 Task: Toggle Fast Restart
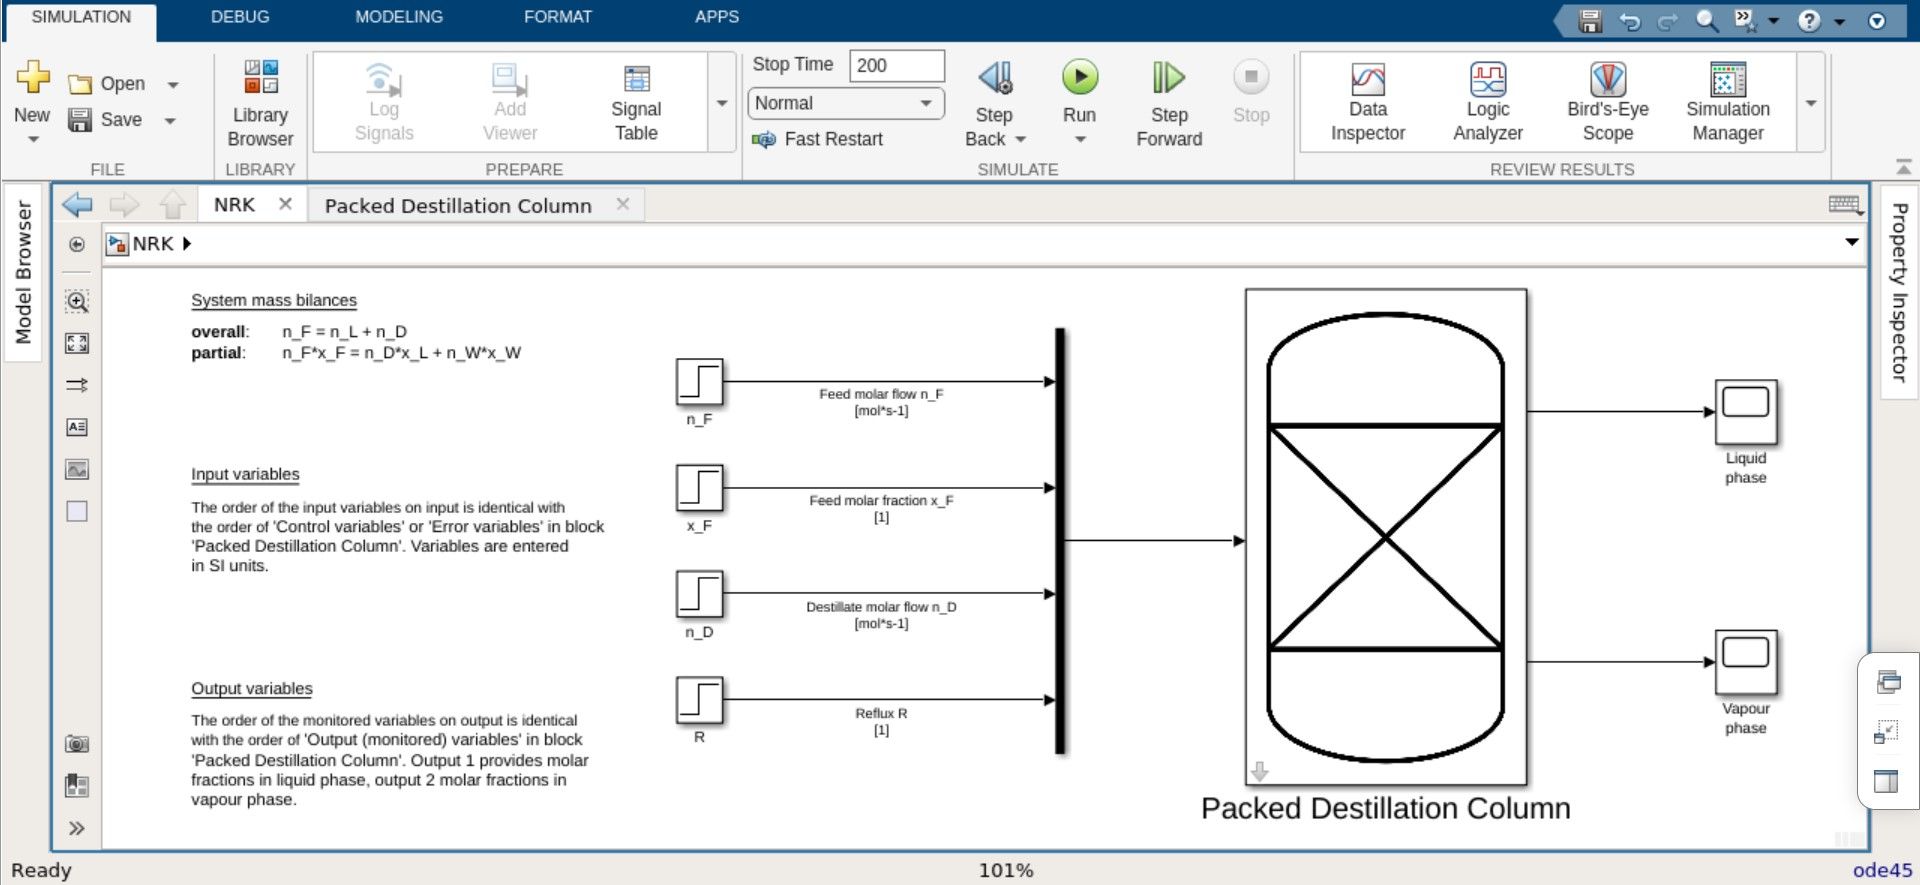click(x=818, y=139)
